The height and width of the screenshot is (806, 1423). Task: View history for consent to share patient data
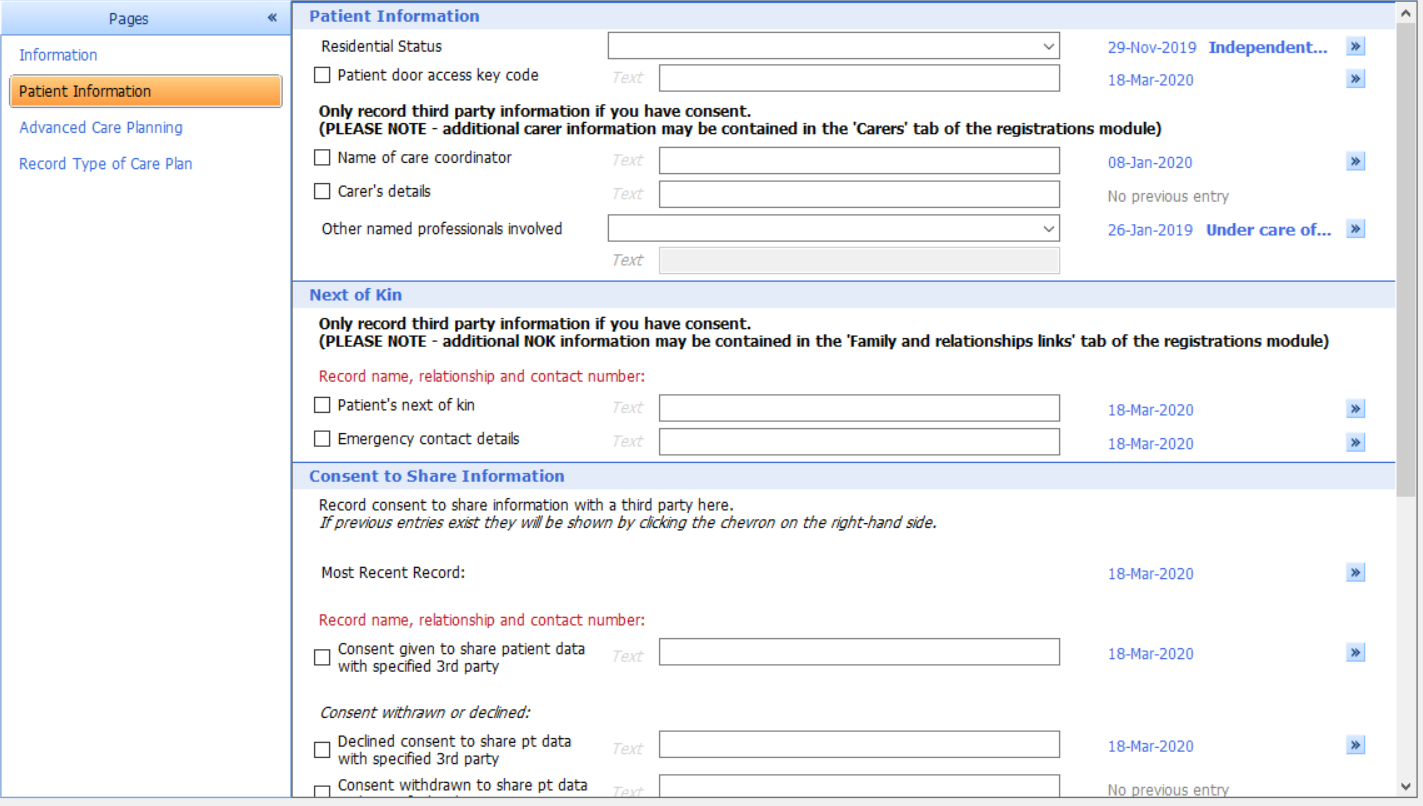point(1355,652)
